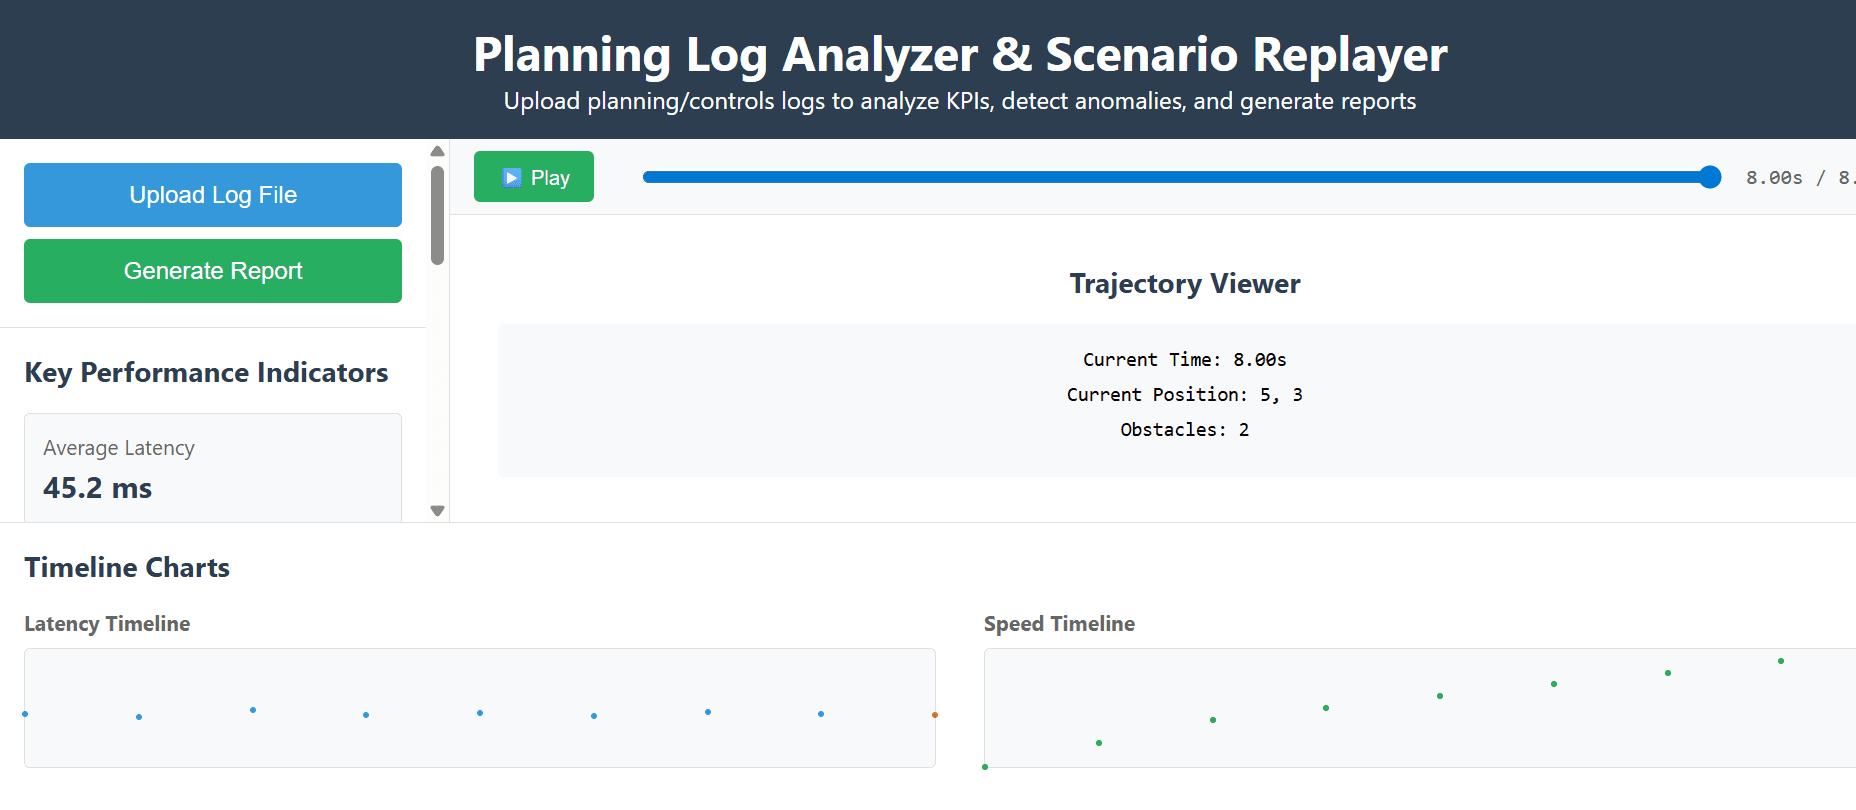Click the Obstacles count in Trajectory Viewer
1856x810 pixels.
click(1184, 430)
